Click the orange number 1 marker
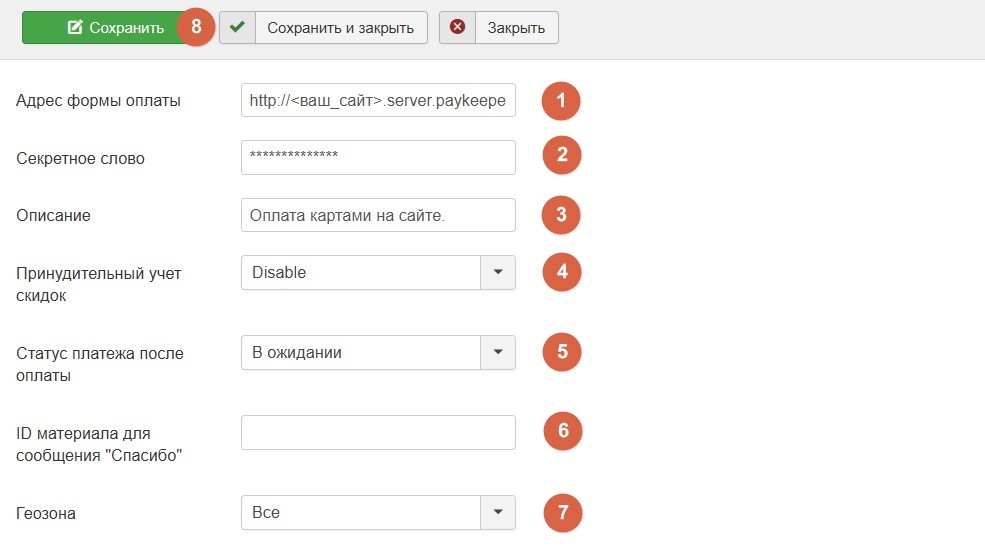 point(561,100)
